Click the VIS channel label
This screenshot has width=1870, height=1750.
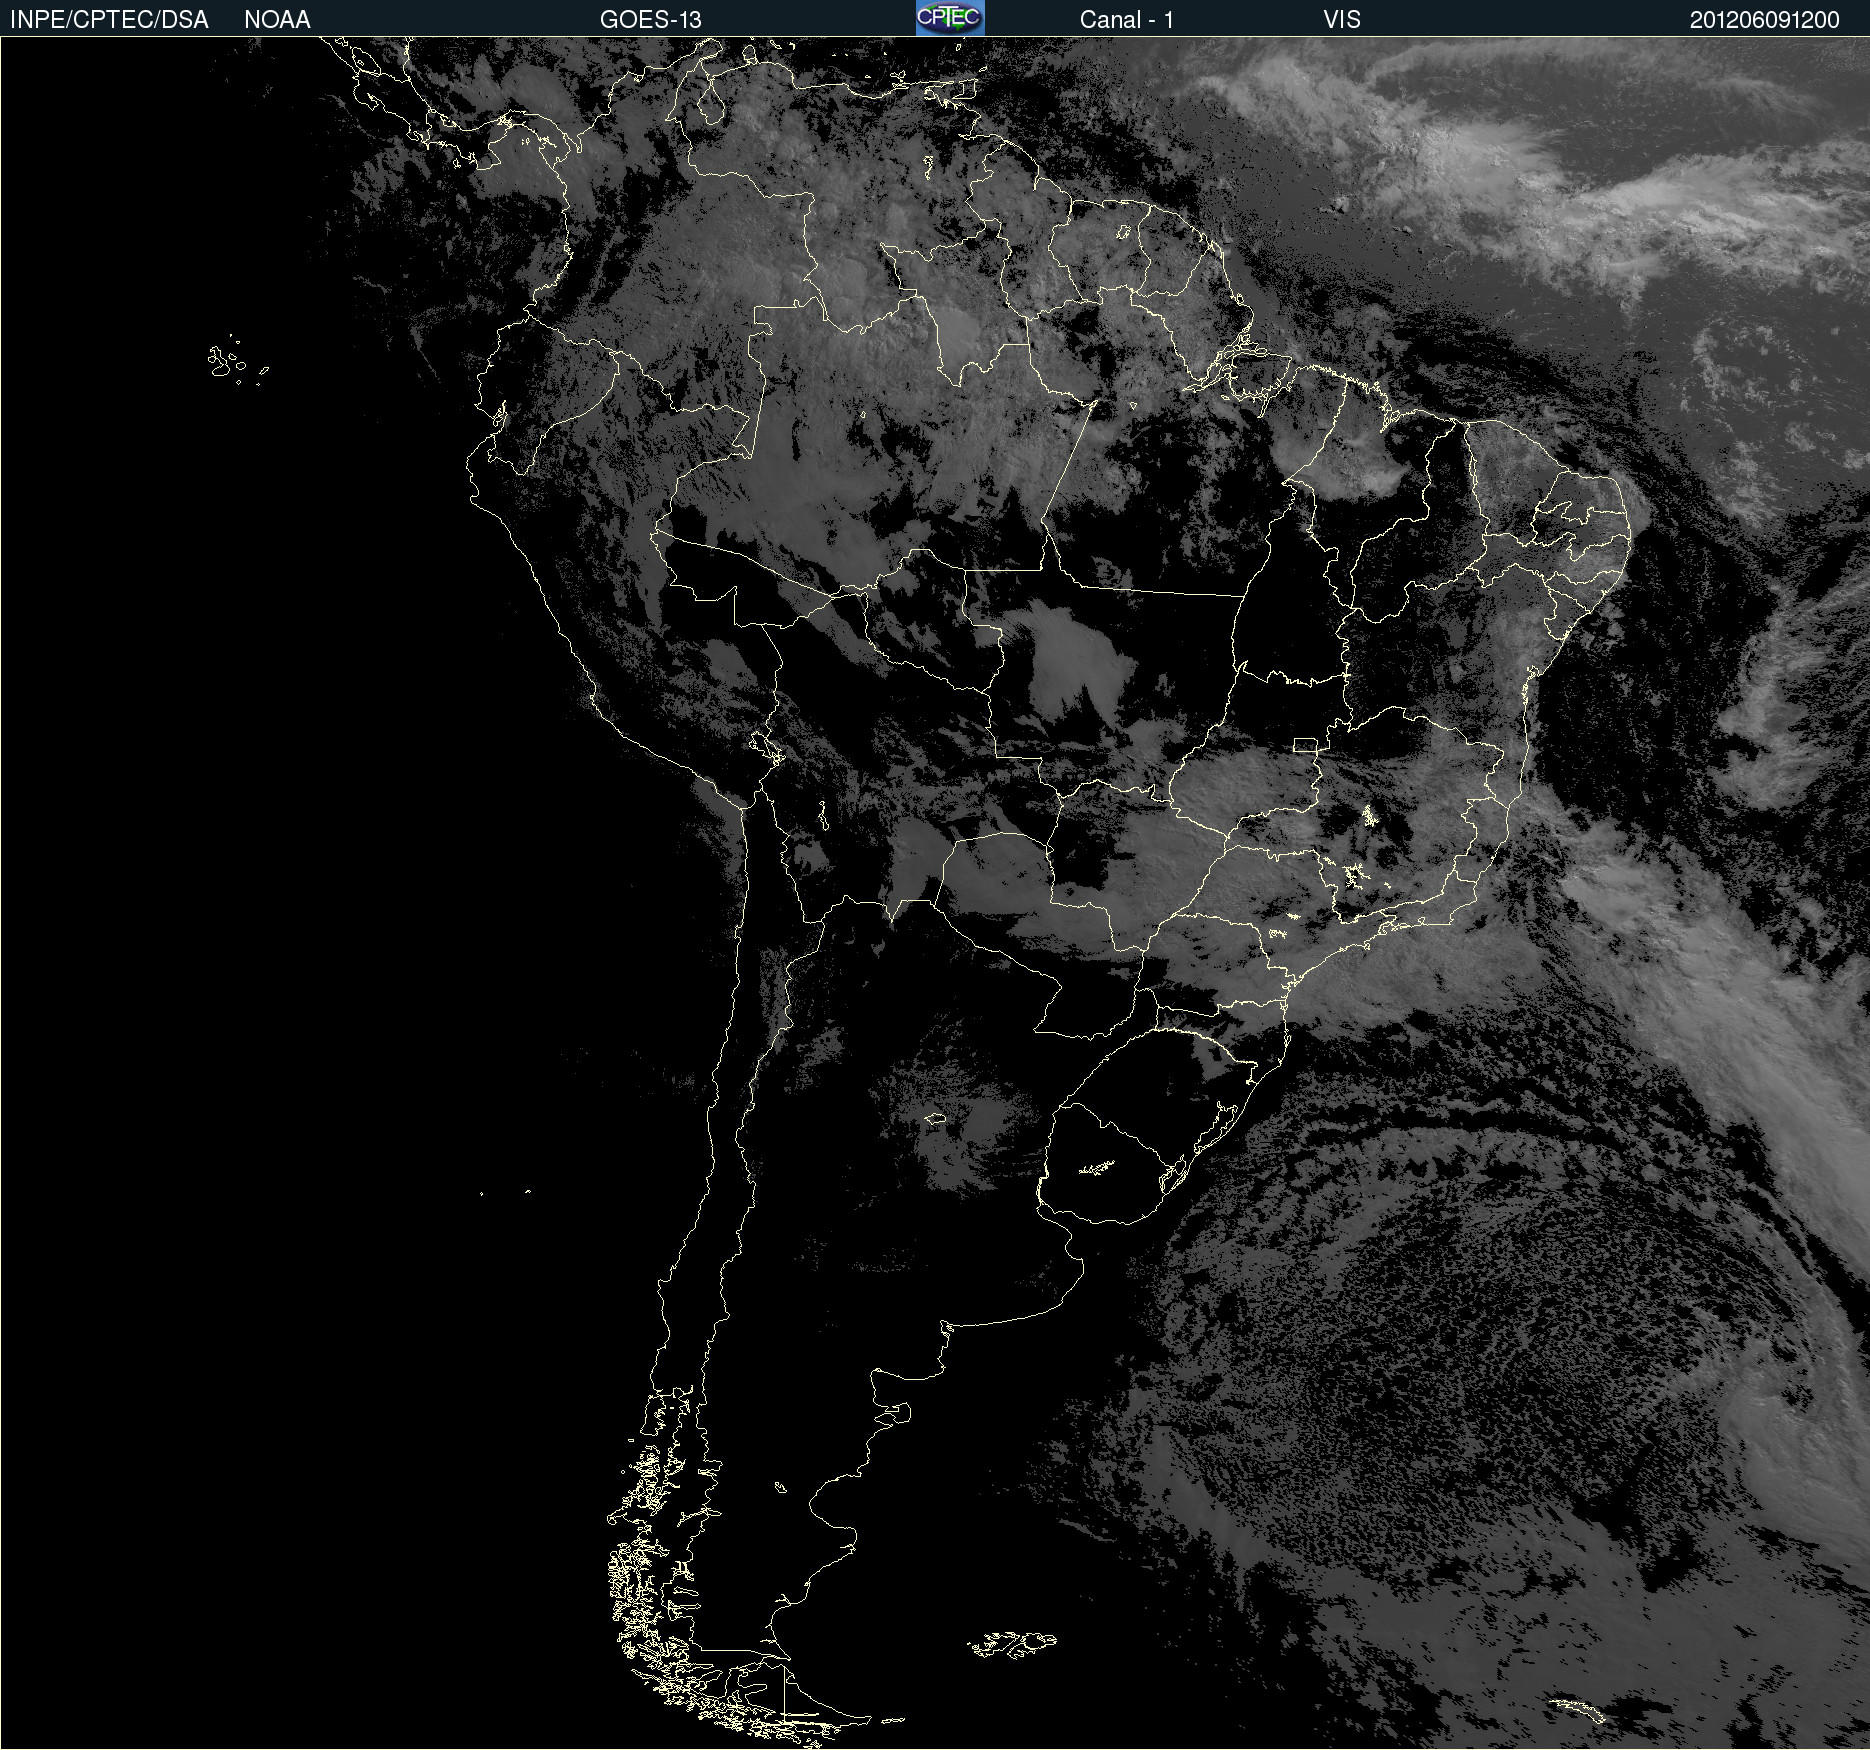[1342, 20]
